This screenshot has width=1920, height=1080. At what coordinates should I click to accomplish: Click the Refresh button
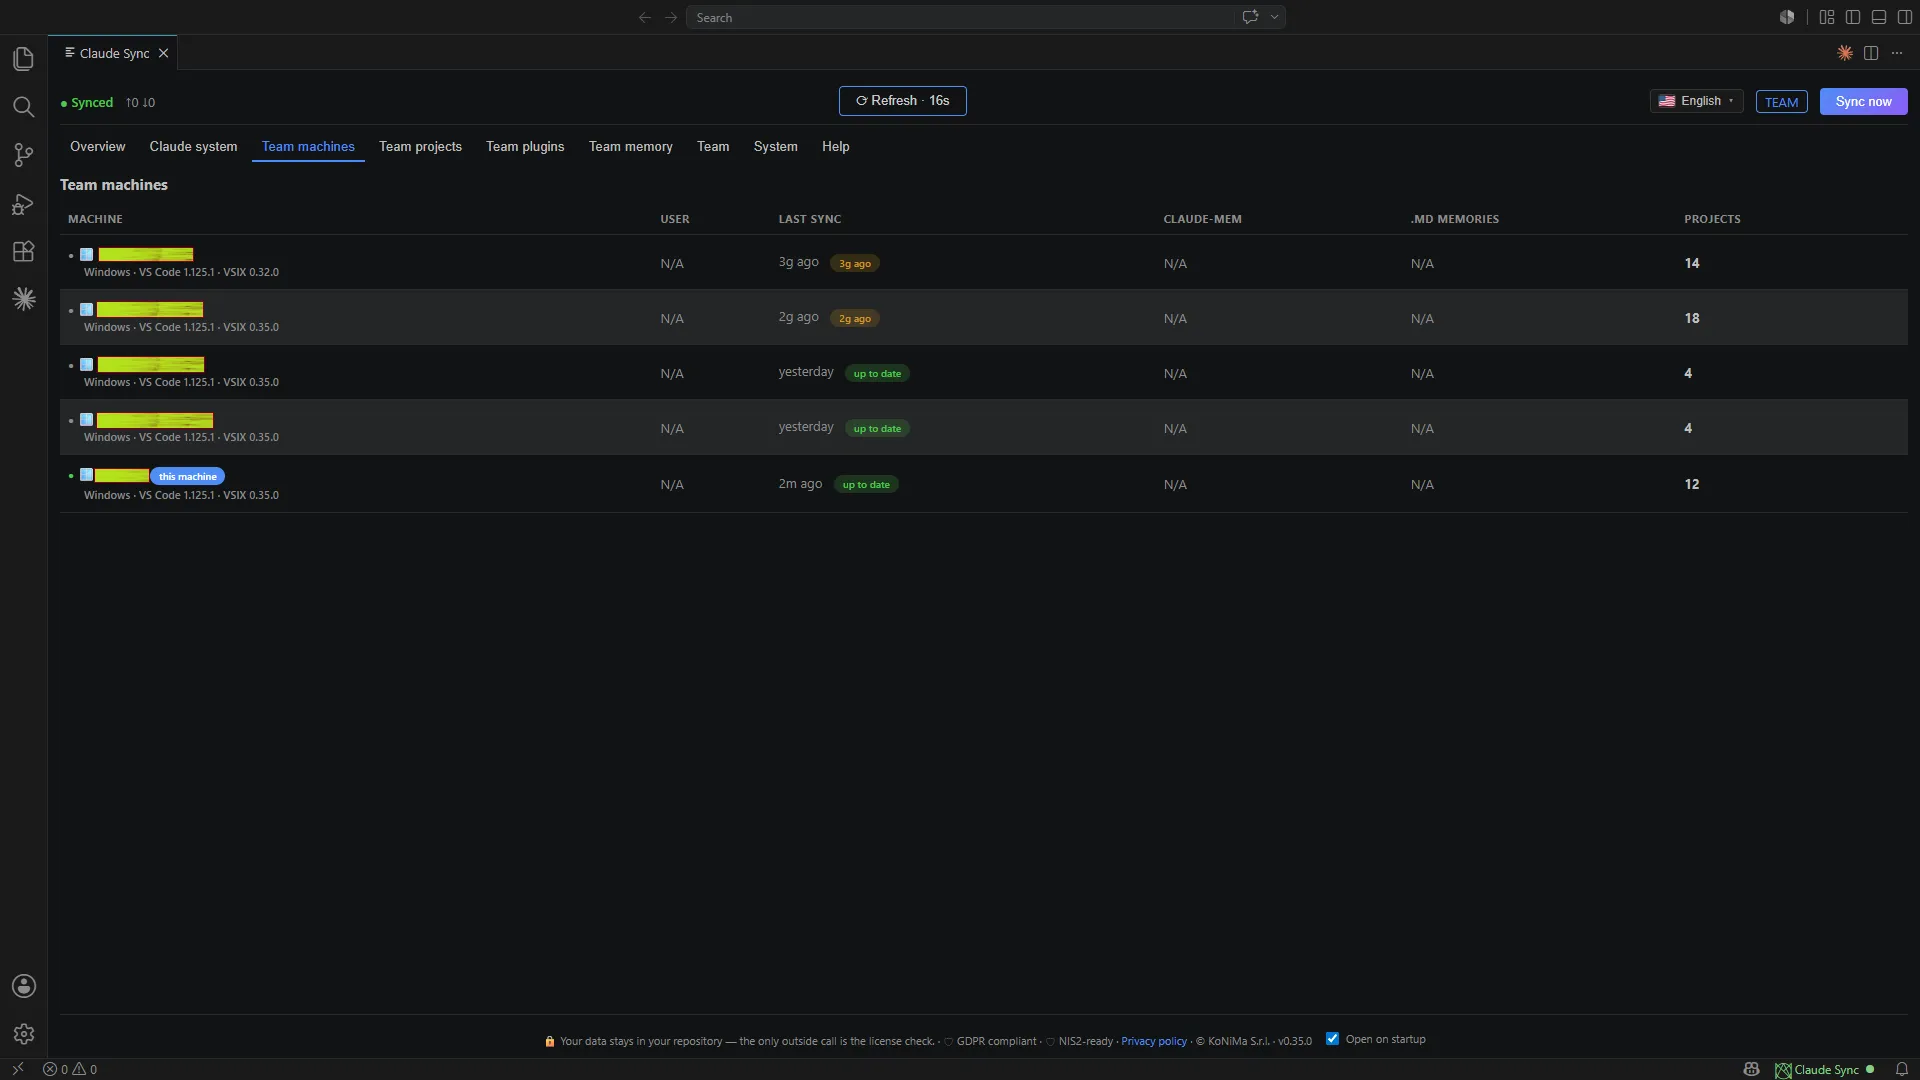903,101
